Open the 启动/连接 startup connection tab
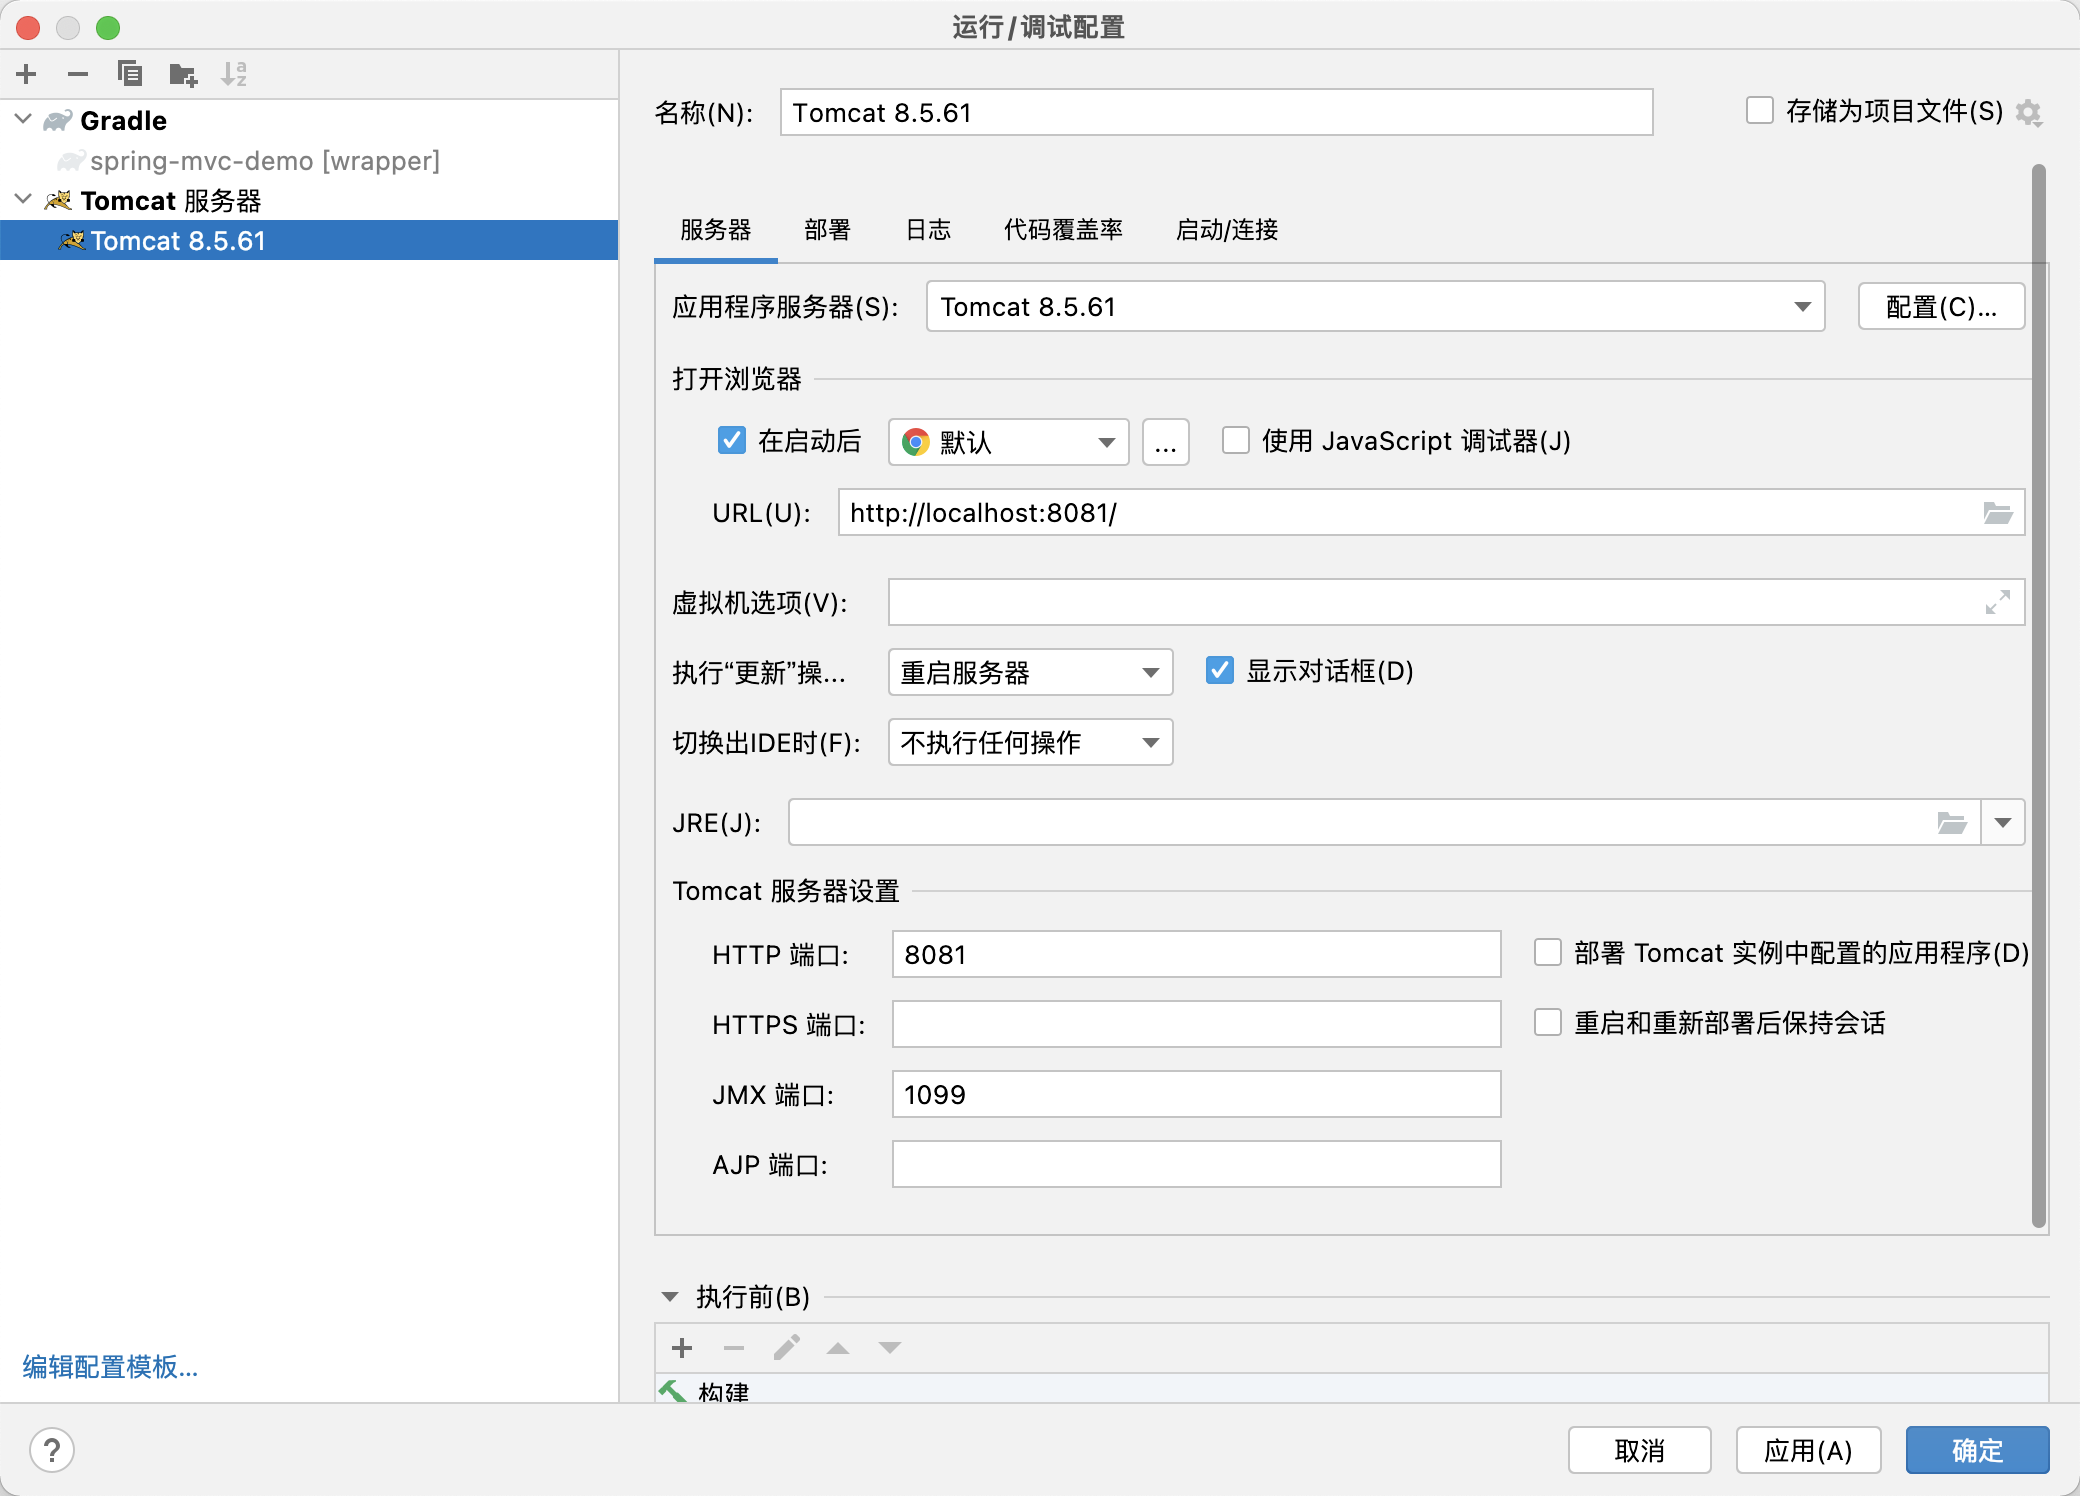This screenshot has width=2080, height=1496. [1226, 230]
